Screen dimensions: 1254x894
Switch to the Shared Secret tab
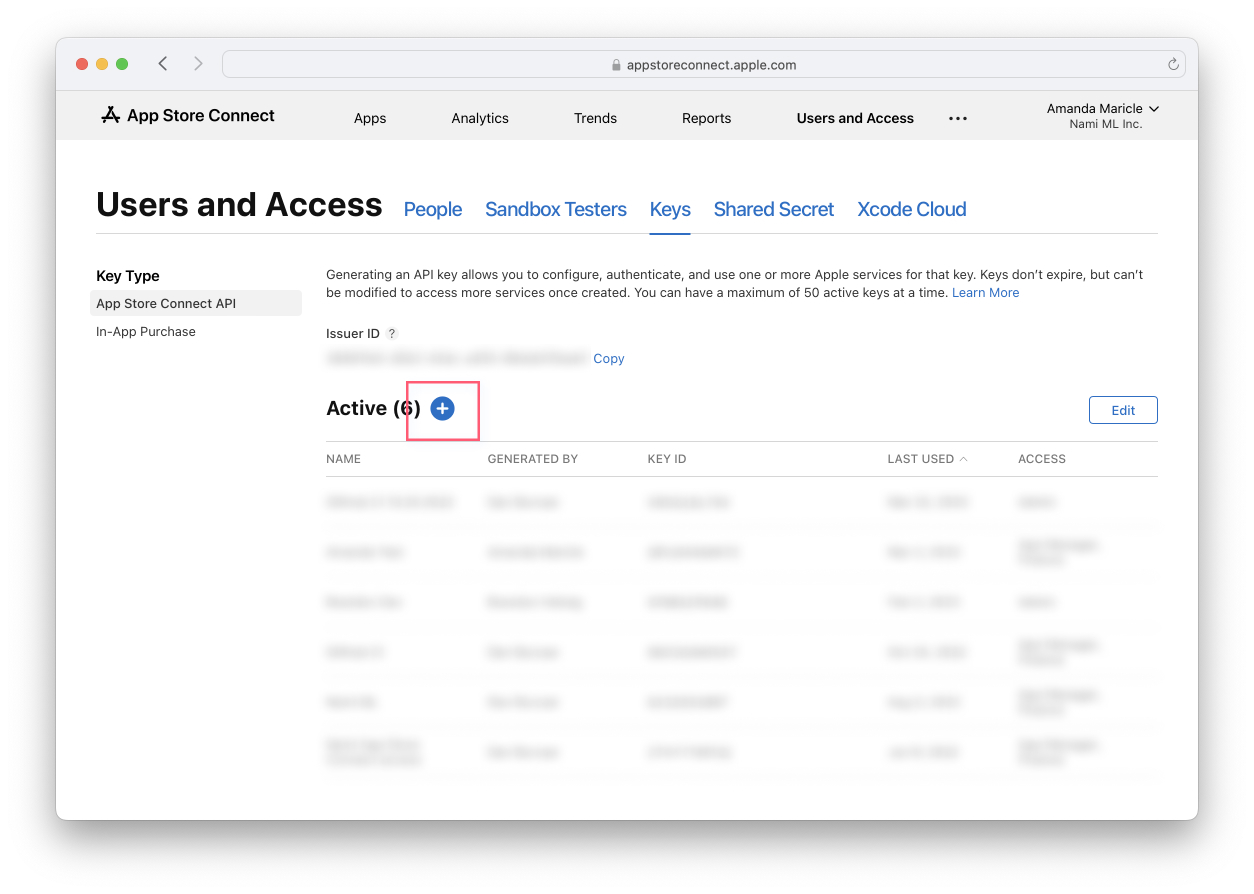click(774, 209)
